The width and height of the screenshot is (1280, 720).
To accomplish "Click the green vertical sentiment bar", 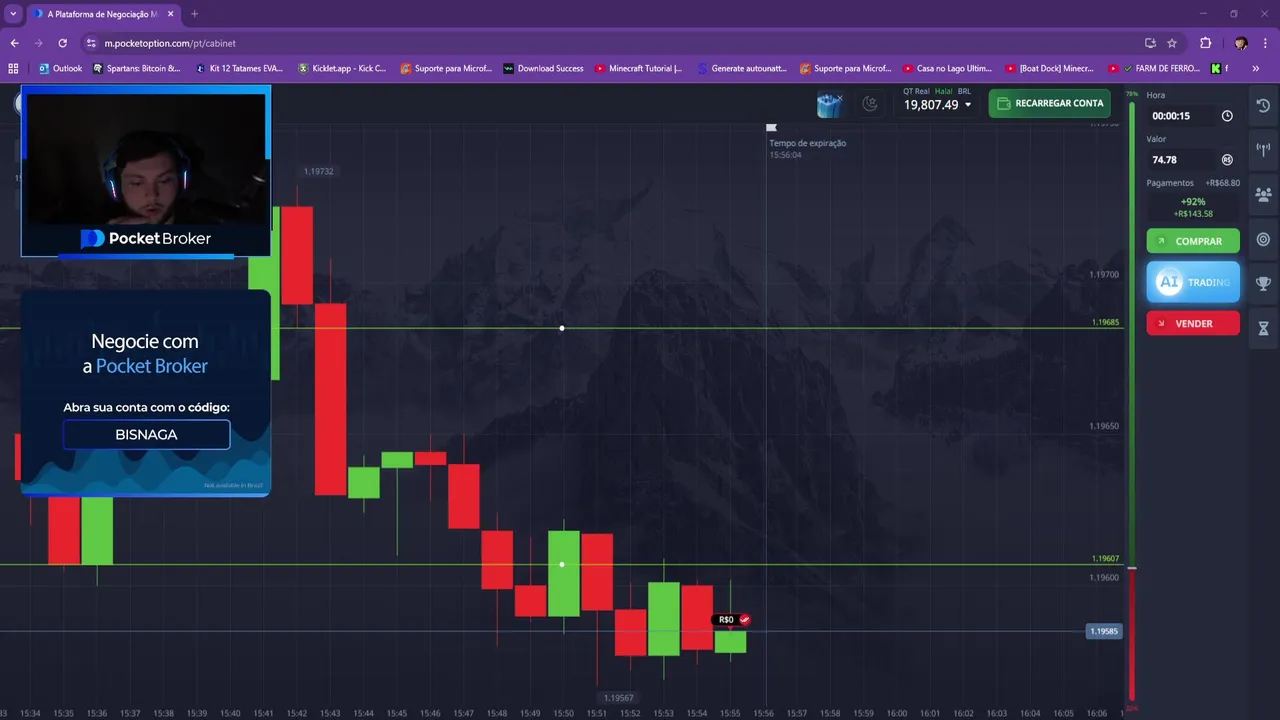I will click(x=1132, y=333).
